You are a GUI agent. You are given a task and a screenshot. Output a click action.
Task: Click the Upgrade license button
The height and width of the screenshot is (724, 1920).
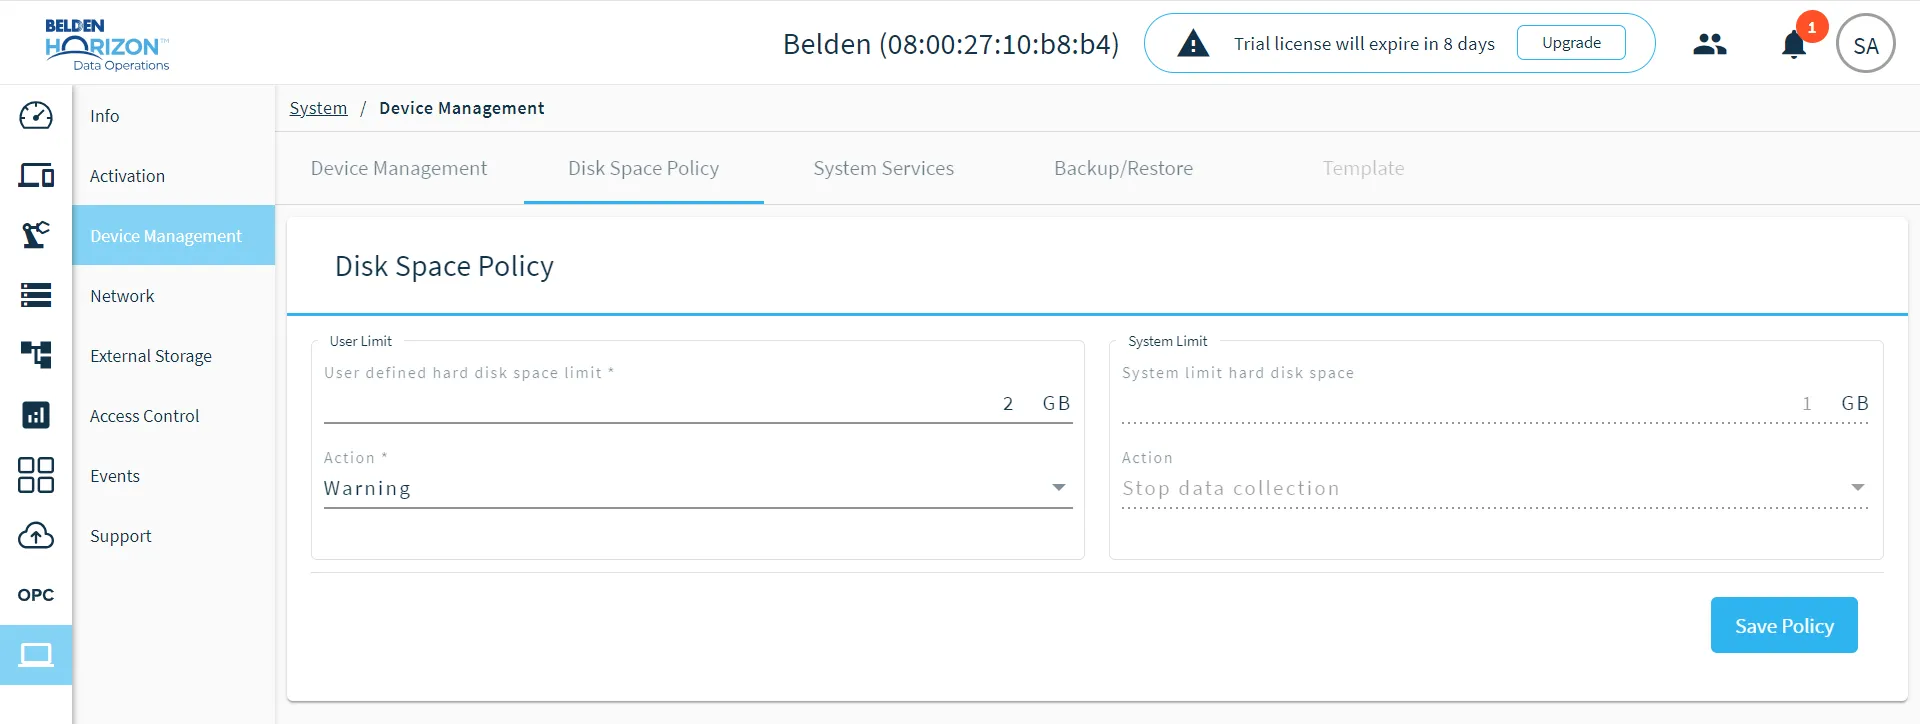tap(1571, 43)
